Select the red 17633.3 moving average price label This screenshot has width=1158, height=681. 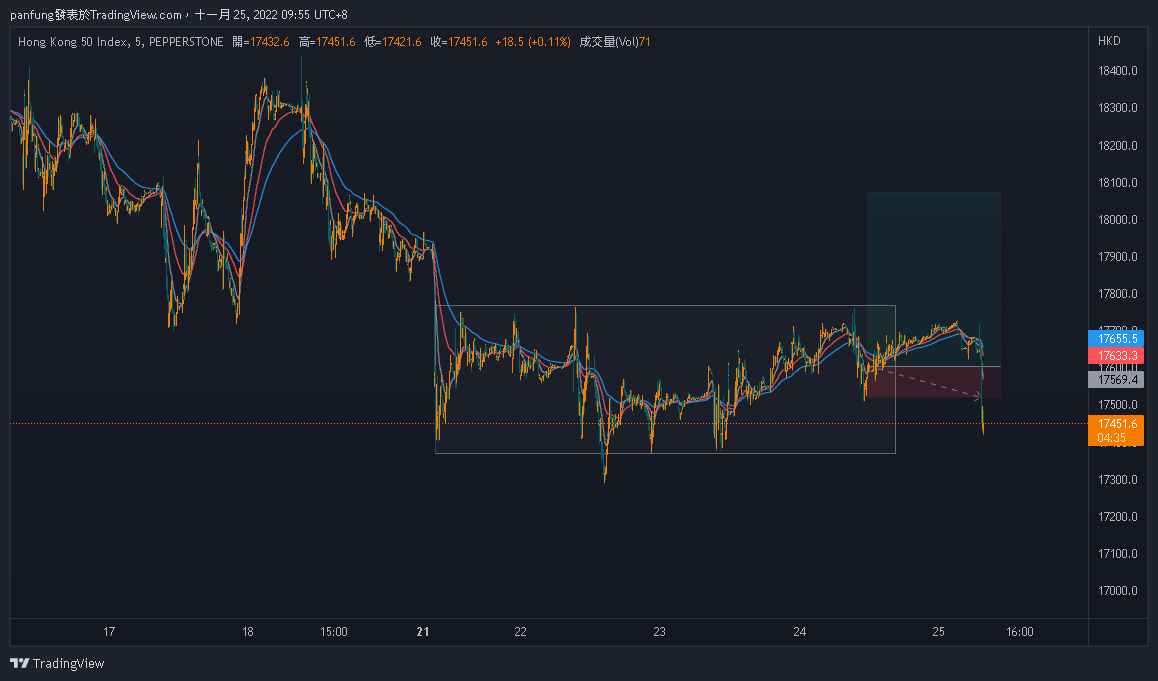coord(1114,353)
